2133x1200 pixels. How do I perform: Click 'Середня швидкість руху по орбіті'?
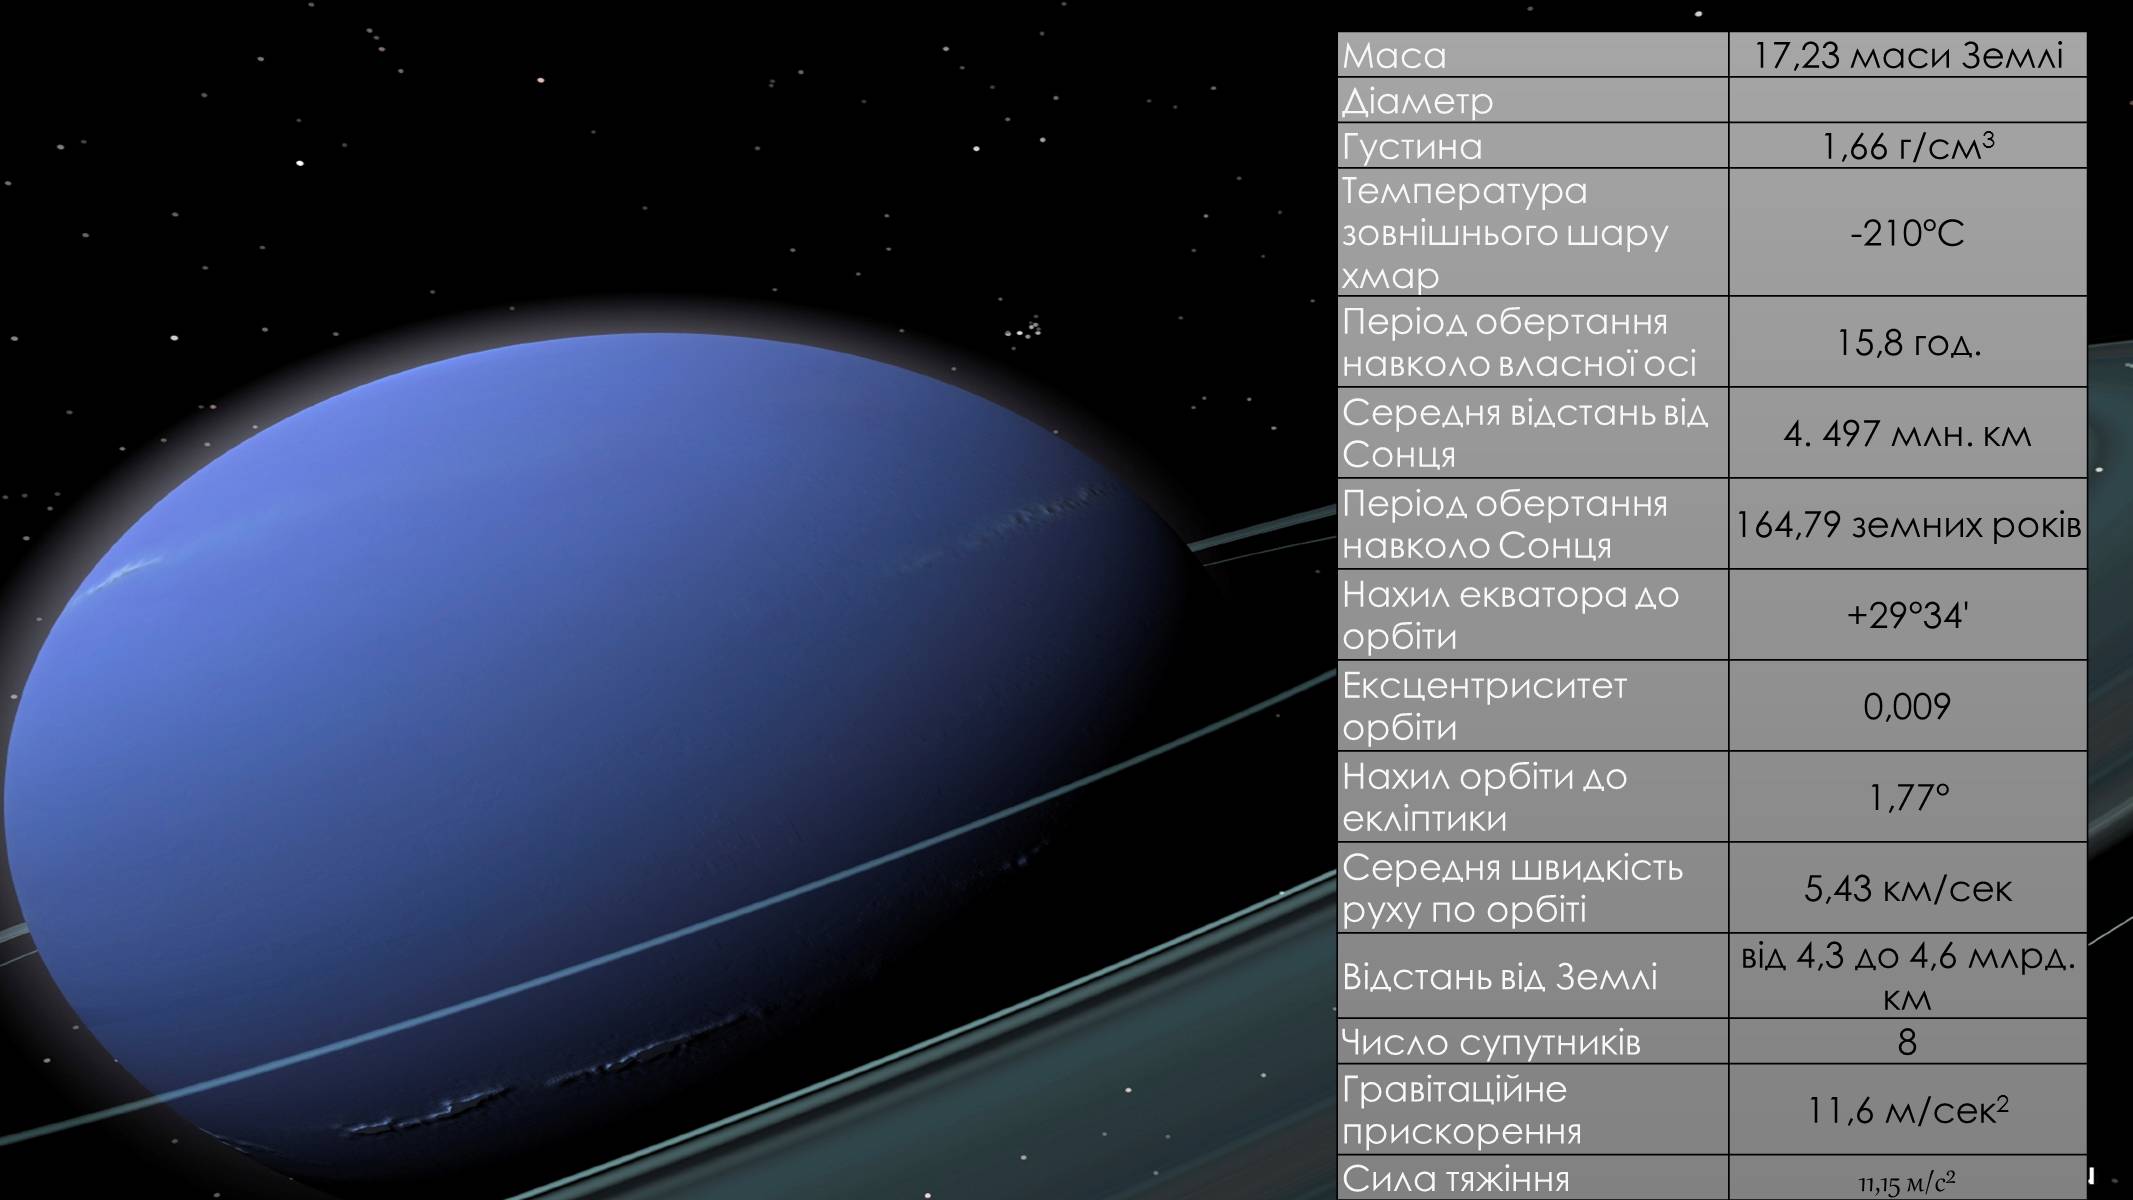pos(1512,888)
